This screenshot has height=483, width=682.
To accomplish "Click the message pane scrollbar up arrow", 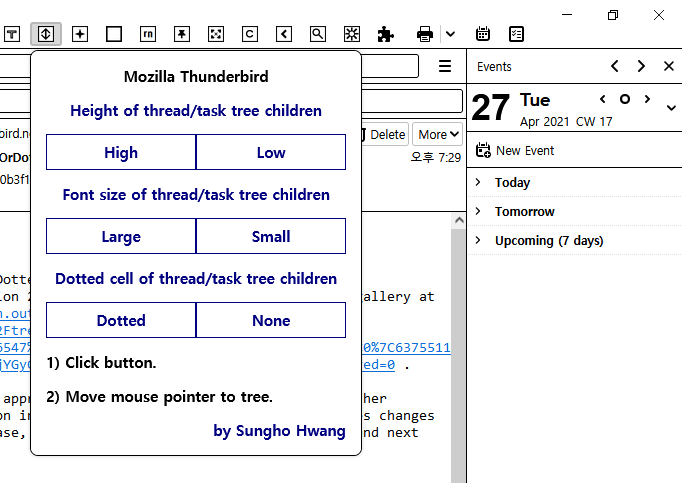I will pyautogui.click(x=458, y=220).
